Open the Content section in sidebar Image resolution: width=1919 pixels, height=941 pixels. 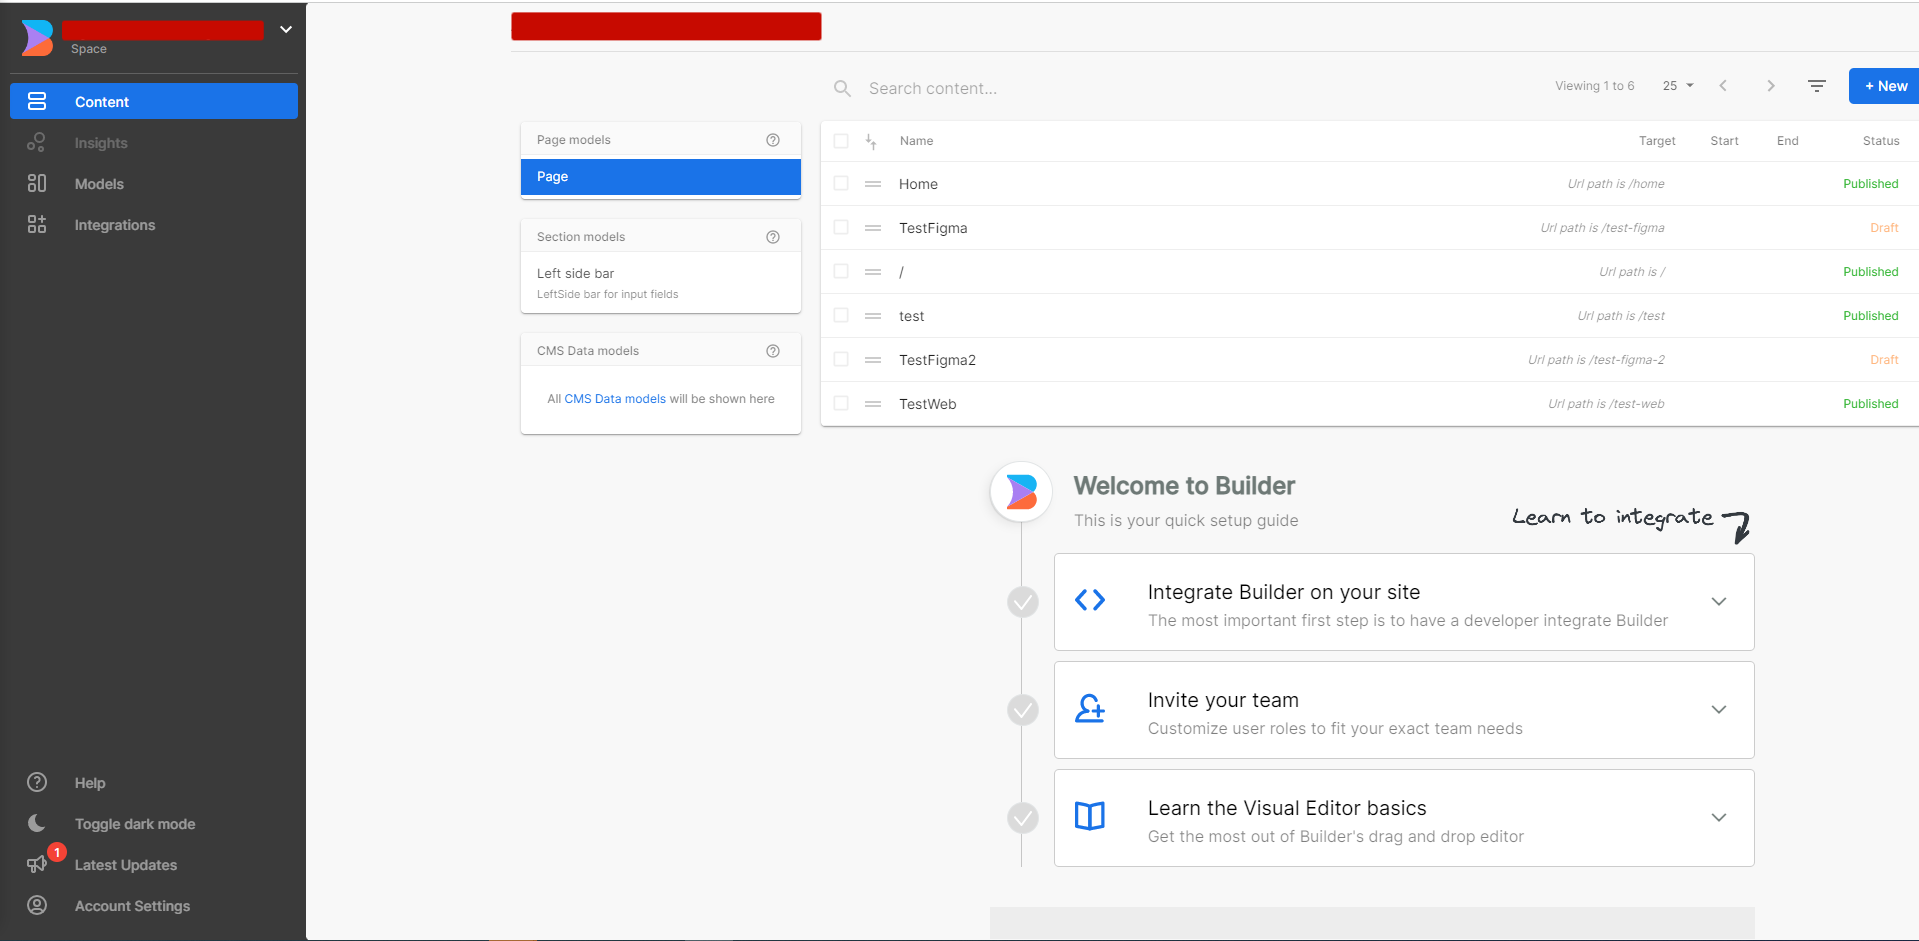click(154, 101)
